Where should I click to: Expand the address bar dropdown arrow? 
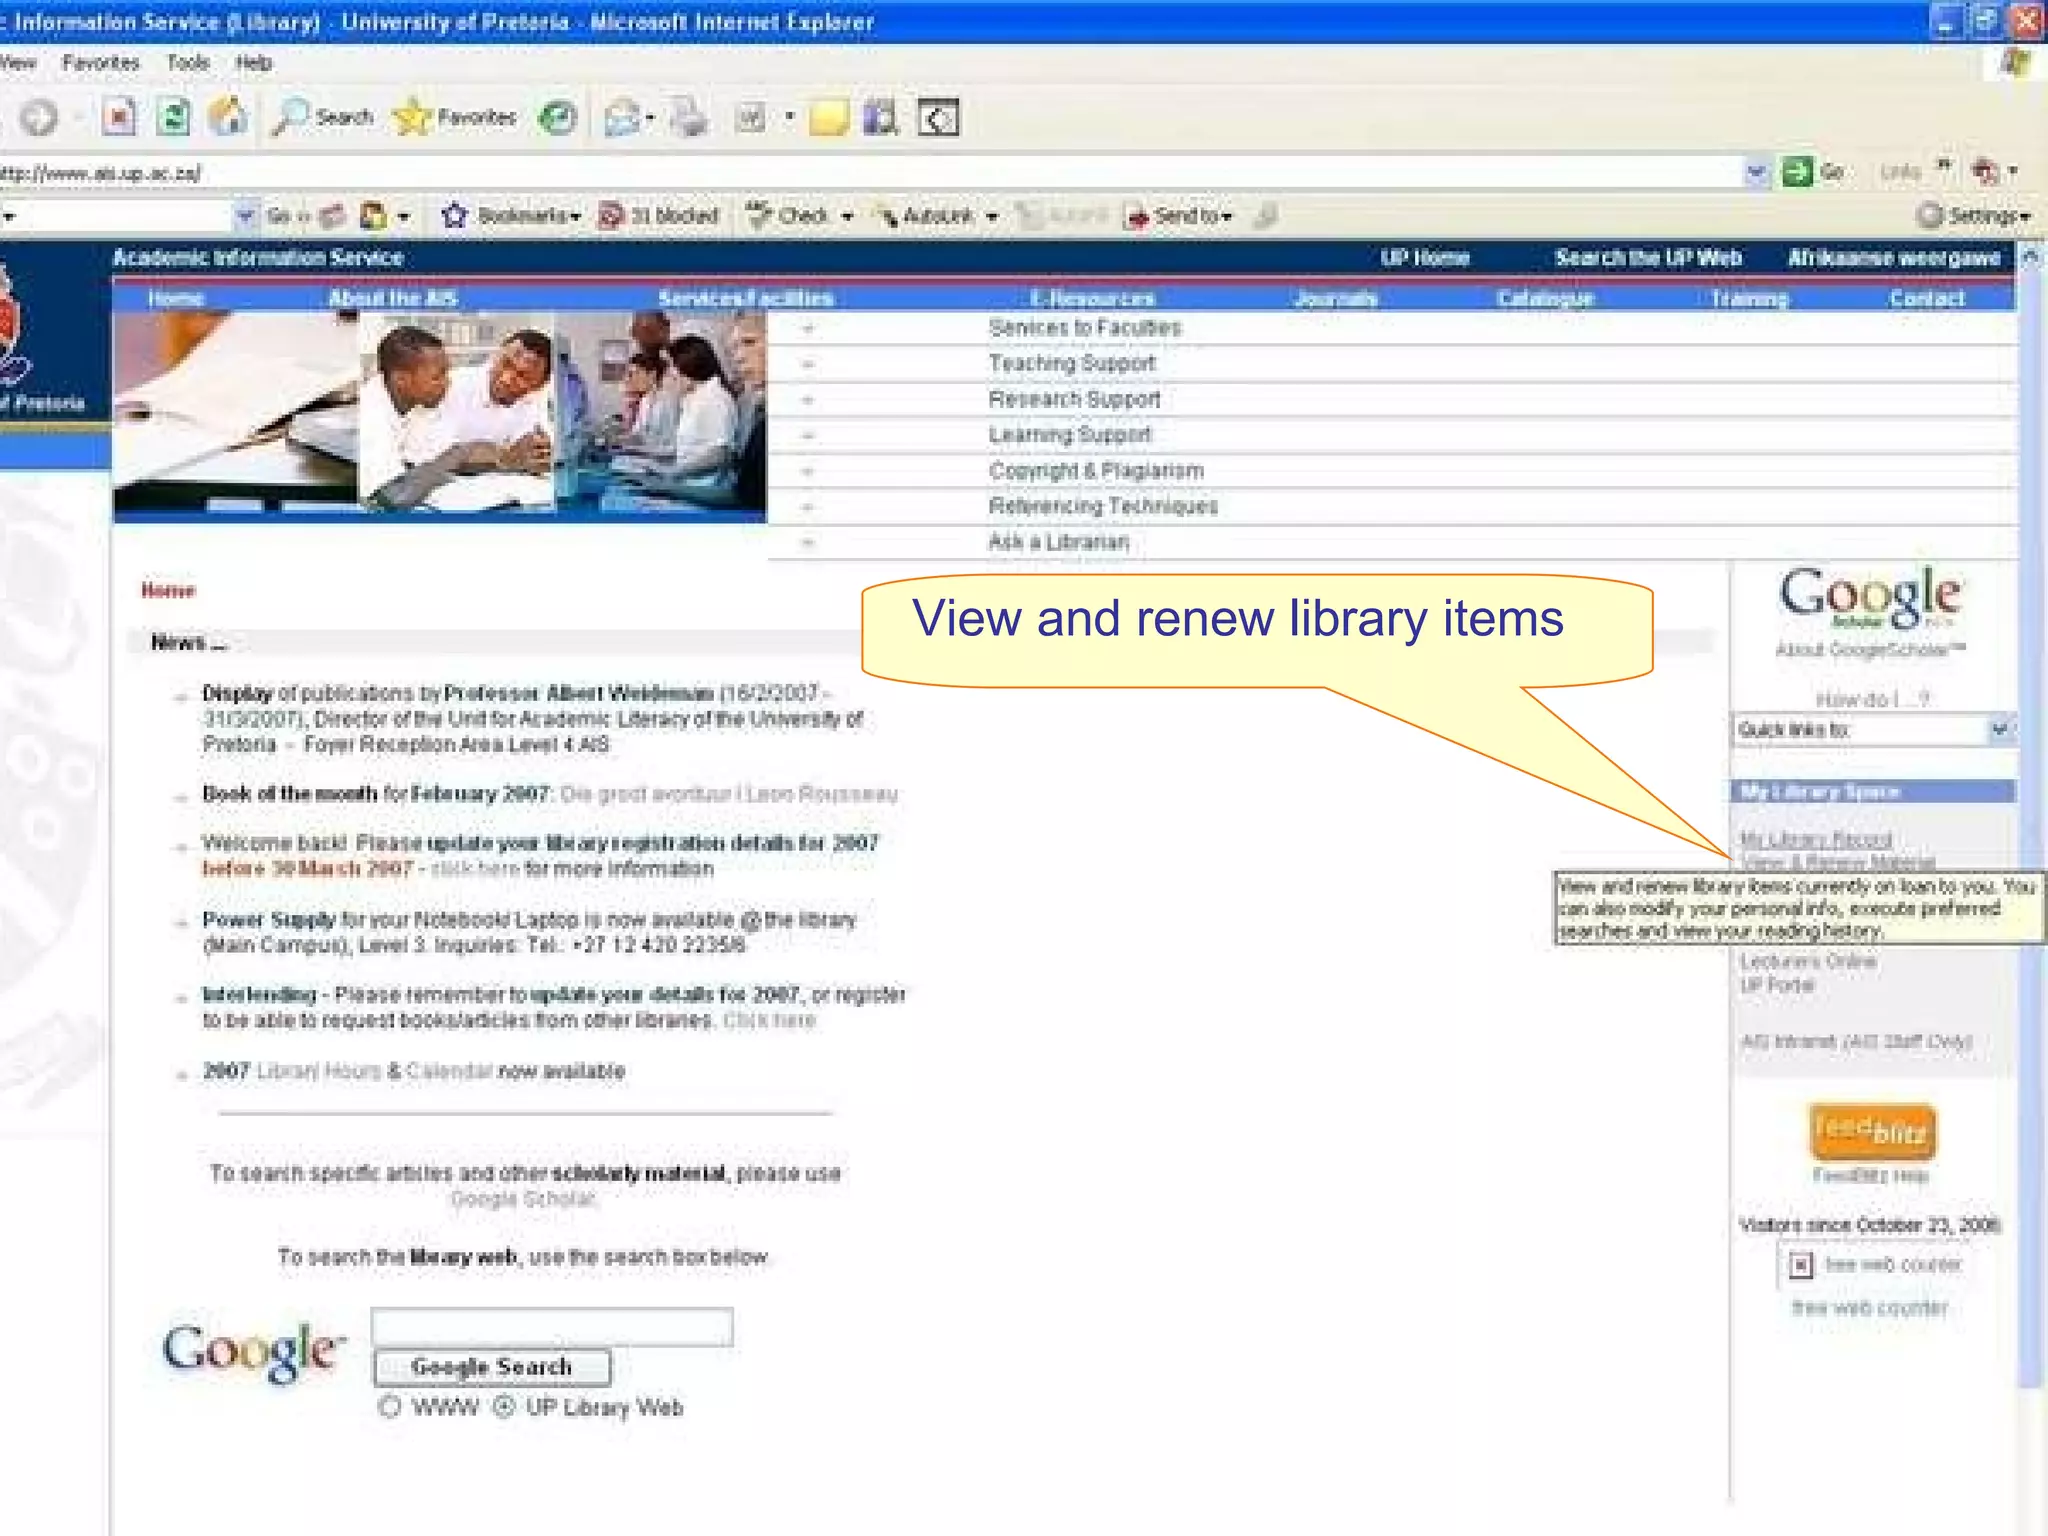(1755, 172)
